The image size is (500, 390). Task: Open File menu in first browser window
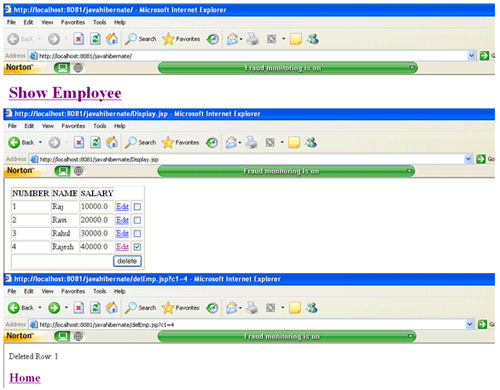click(x=11, y=22)
